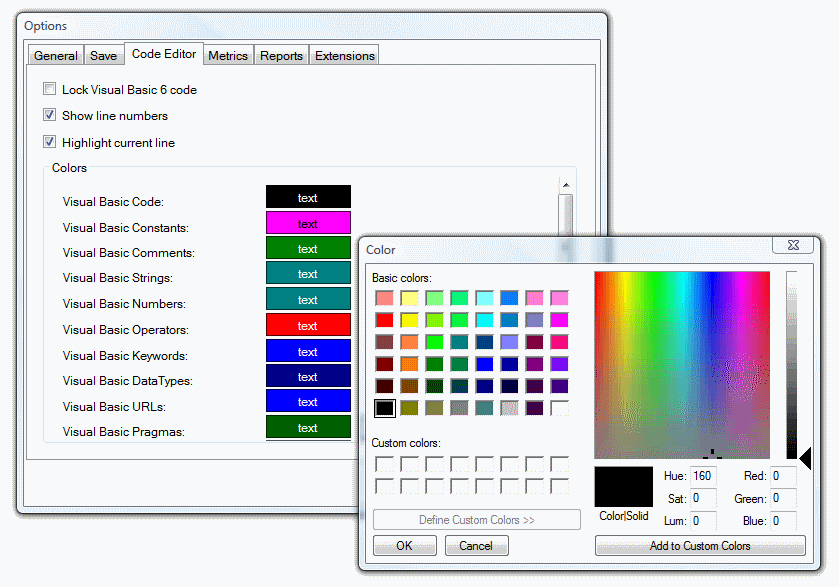Select the bright cyan basic color swatch
839x587 pixels.
[x=484, y=320]
